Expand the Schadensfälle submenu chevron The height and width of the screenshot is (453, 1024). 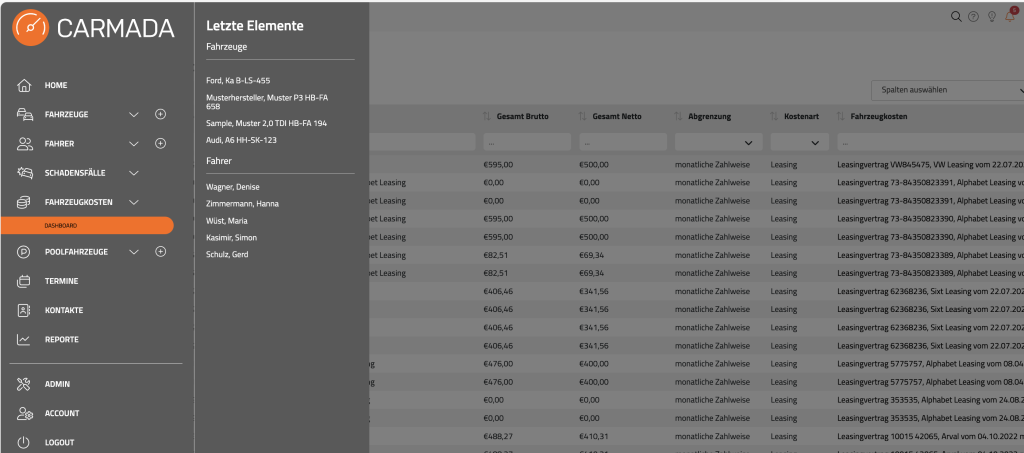[134, 173]
